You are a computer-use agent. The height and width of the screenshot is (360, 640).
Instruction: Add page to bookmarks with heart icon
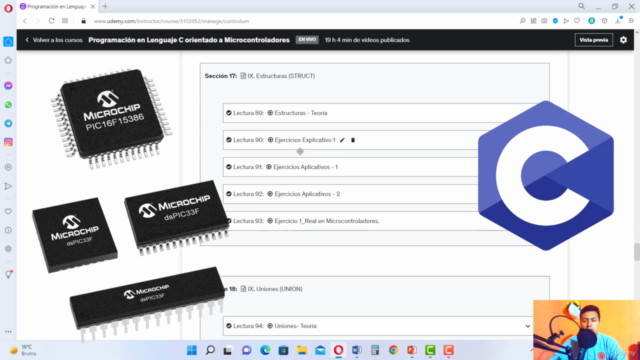point(577,21)
